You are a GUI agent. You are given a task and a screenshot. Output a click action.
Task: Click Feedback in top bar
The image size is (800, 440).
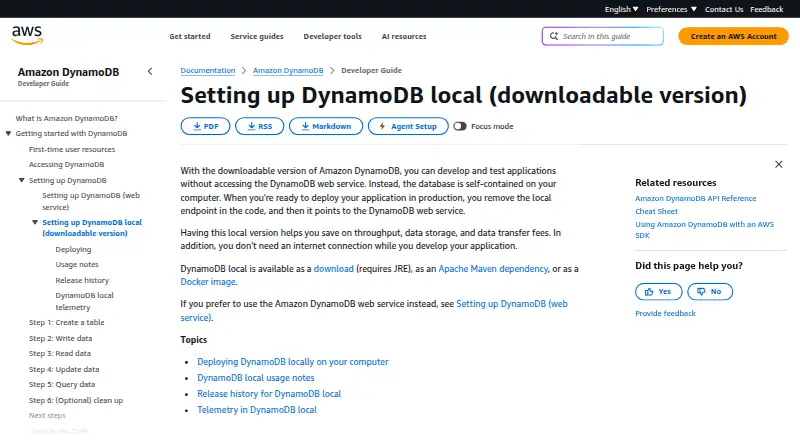(x=766, y=9)
